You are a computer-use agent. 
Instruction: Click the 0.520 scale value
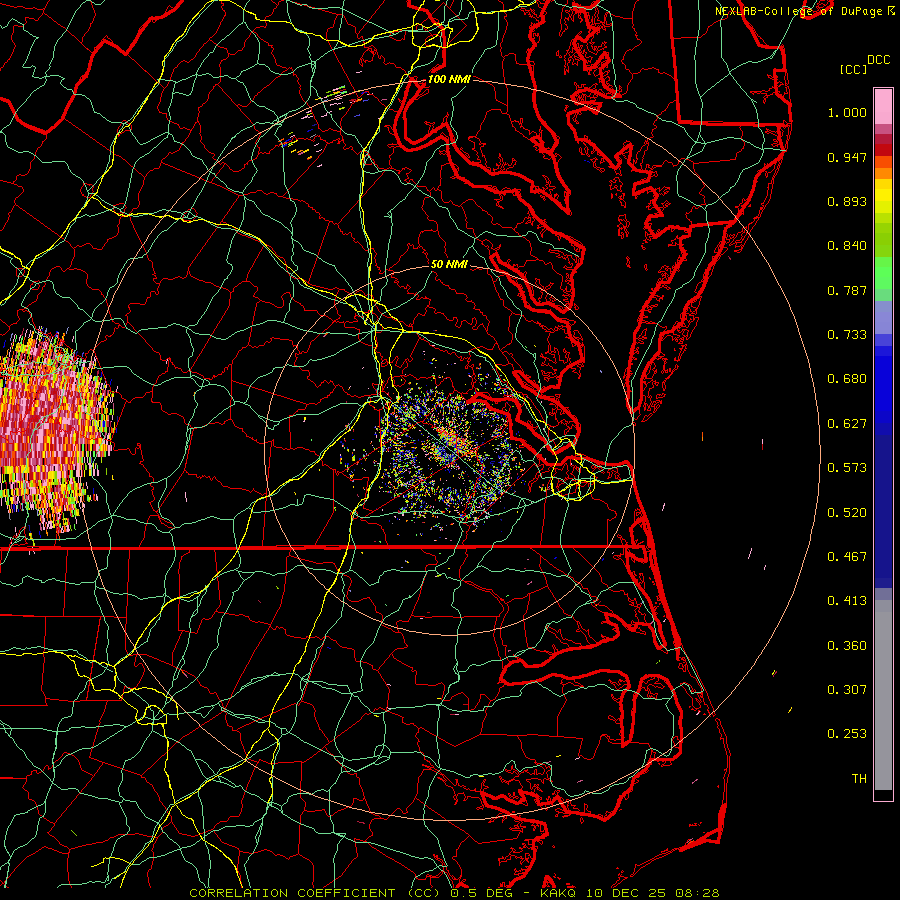(x=847, y=513)
